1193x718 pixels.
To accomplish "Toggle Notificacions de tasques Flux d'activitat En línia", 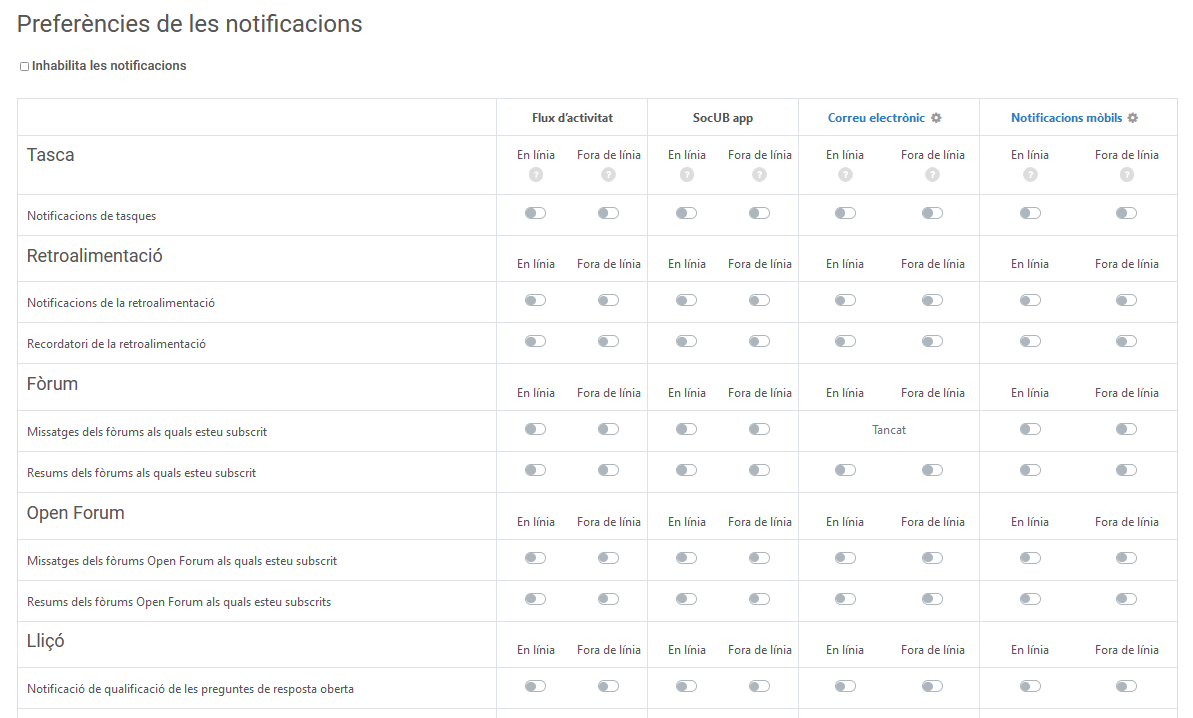I will 536,213.
